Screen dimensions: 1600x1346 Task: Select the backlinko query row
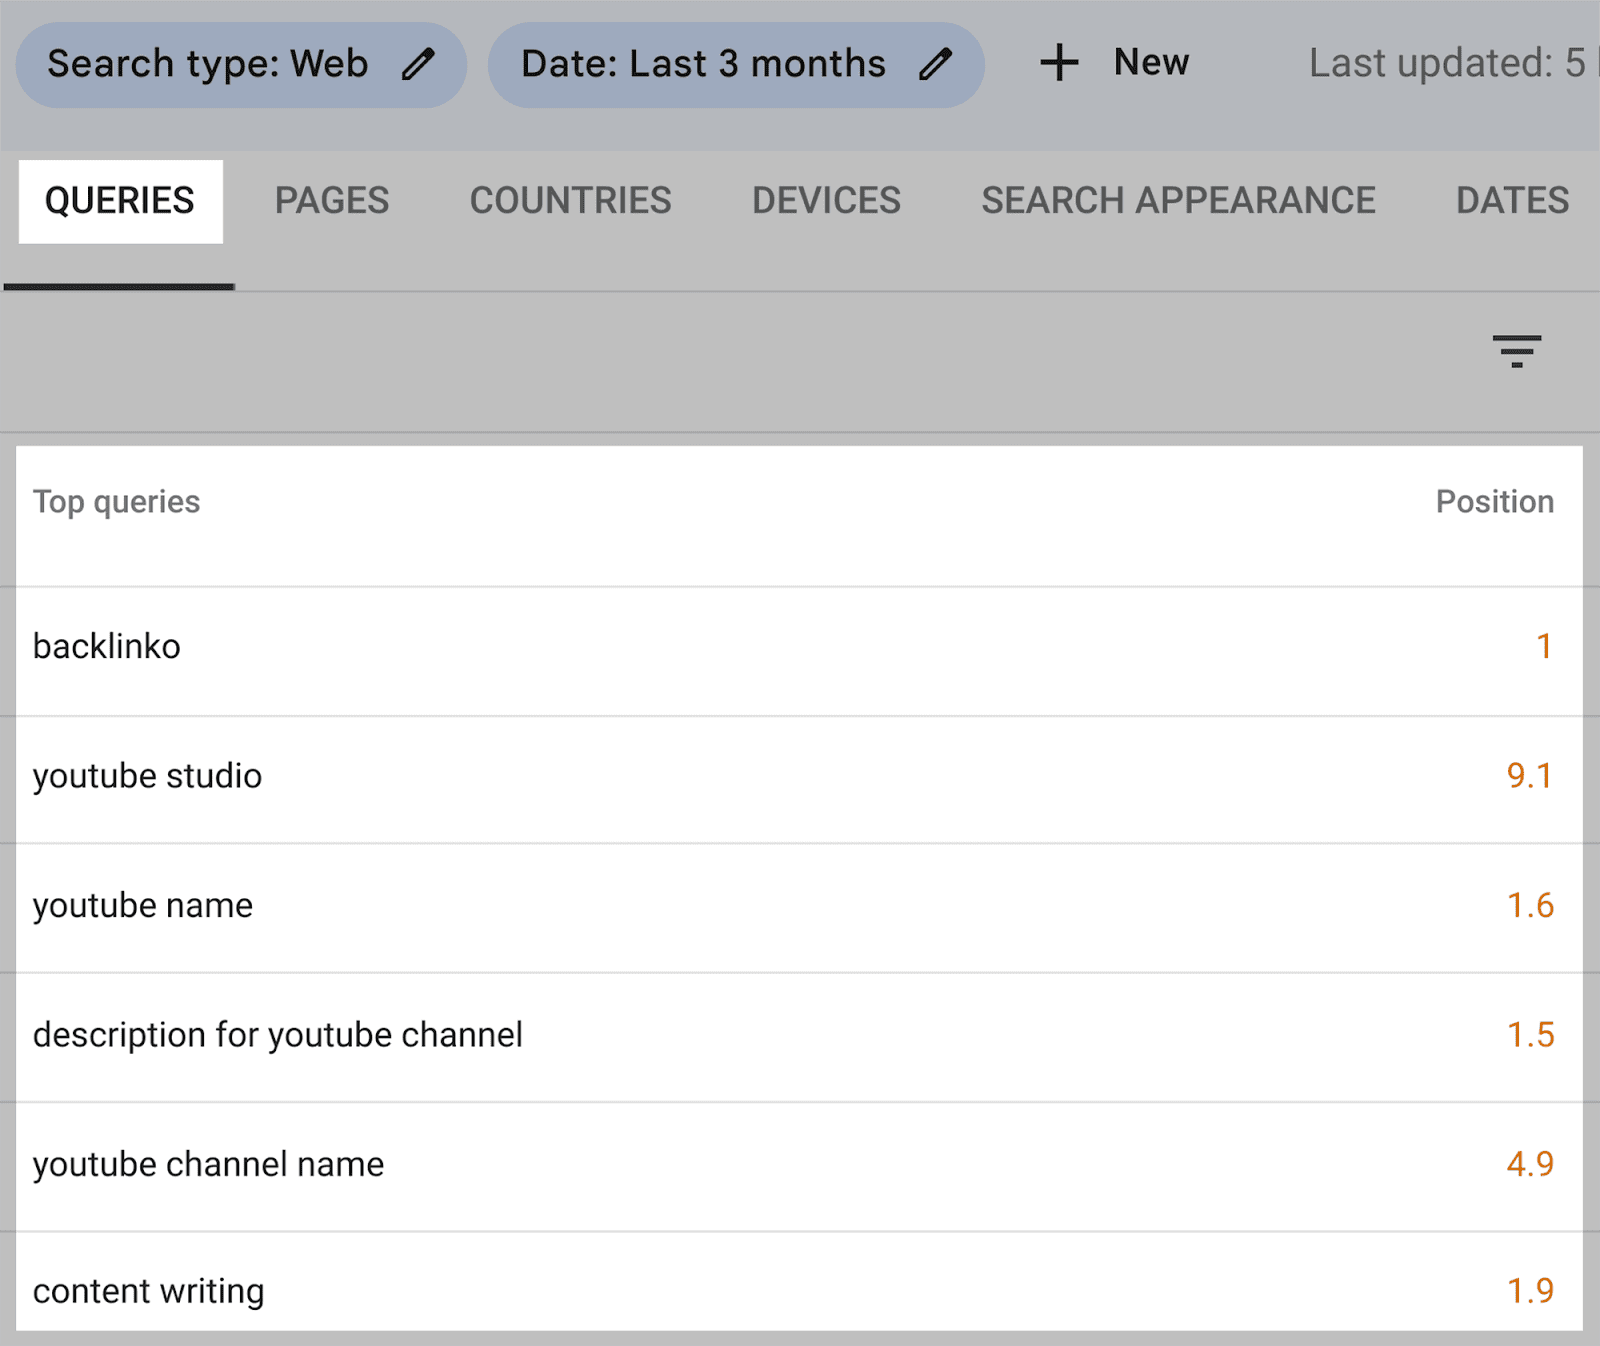click(107, 647)
